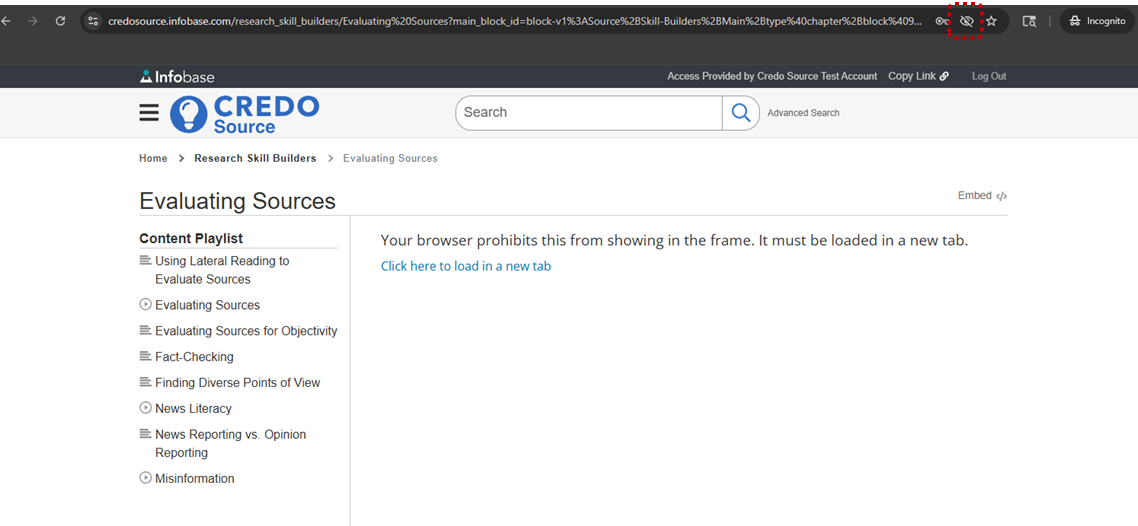Viewport: 1138px width, 526px height.
Task: Open Evaluating Sources for Objectivity
Action: coord(246,331)
